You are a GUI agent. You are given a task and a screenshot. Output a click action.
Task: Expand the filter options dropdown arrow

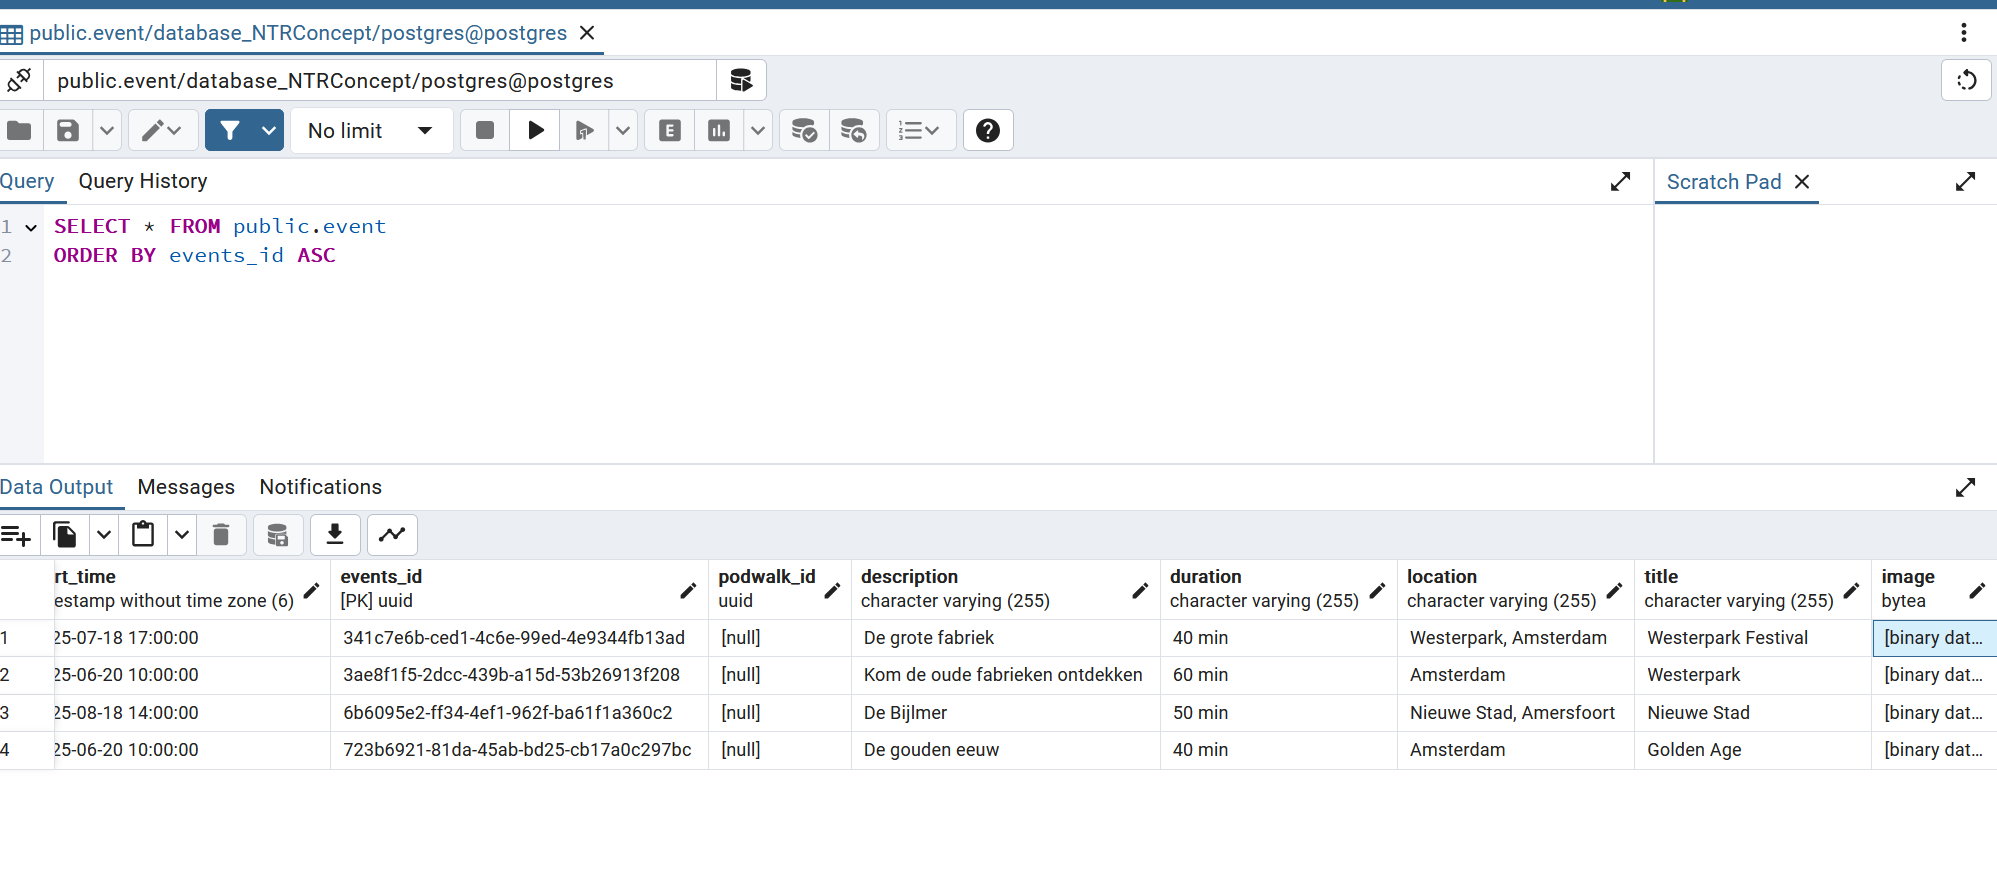(x=268, y=131)
